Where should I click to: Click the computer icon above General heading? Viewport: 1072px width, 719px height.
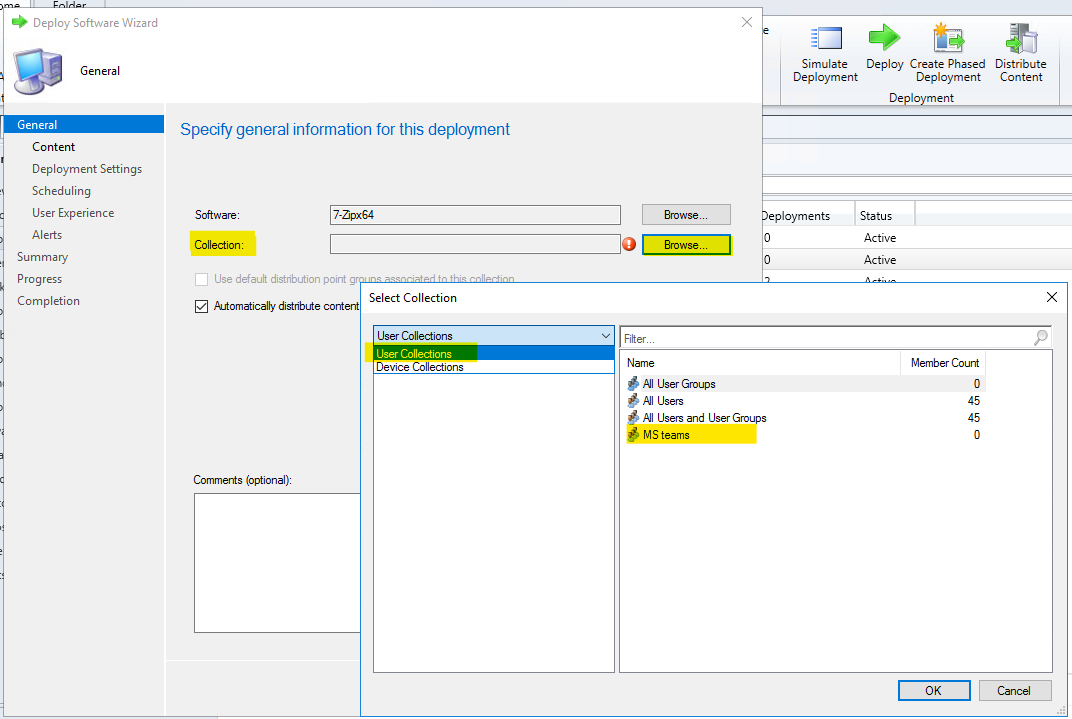coord(37,71)
